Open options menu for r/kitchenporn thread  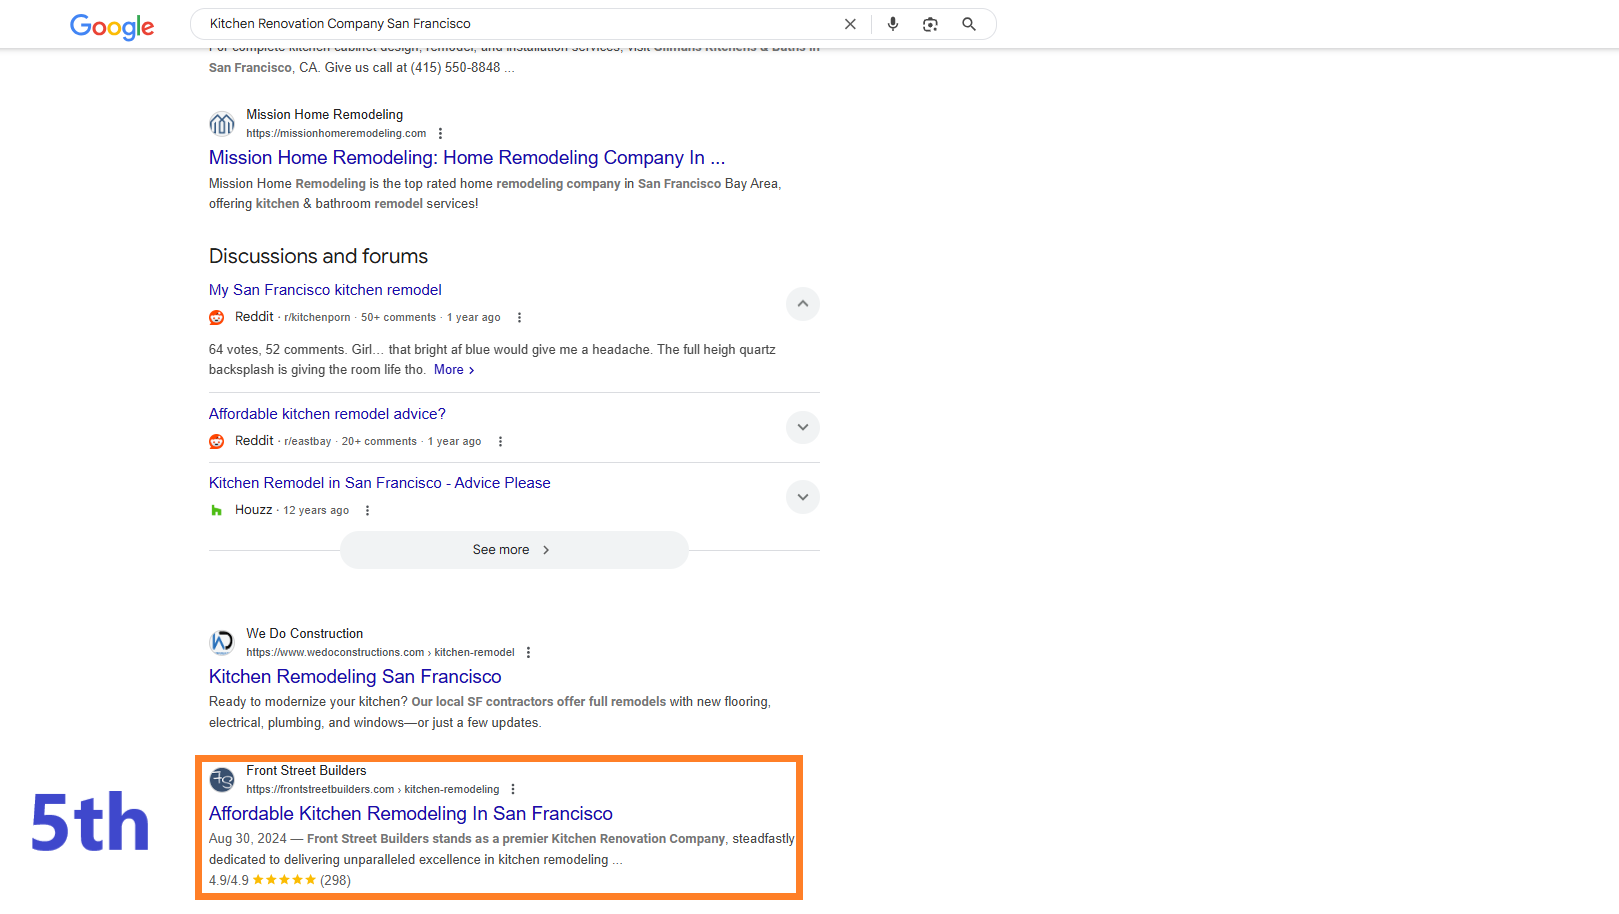point(519,318)
